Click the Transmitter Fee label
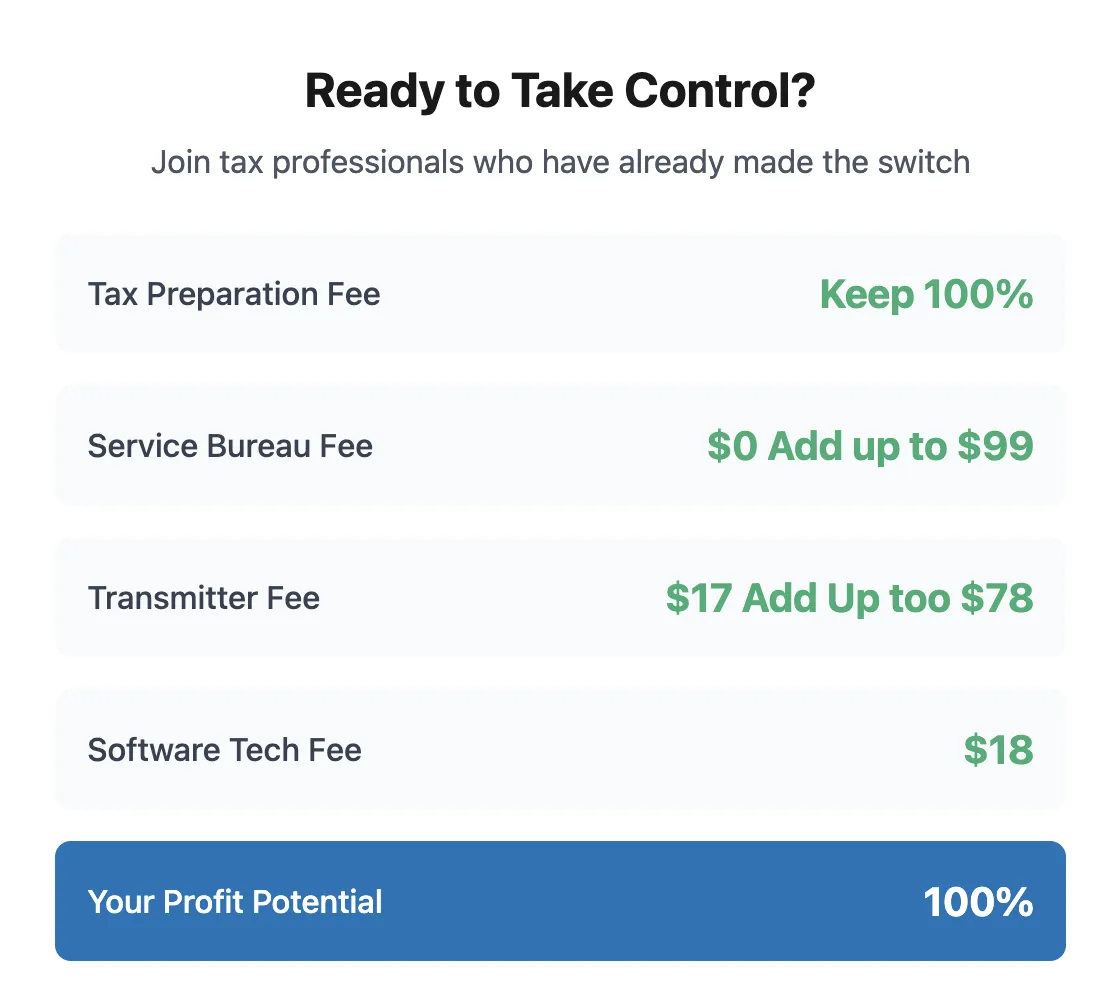Image resolution: width=1114 pixels, height=1008 pixels. point(204,598)
